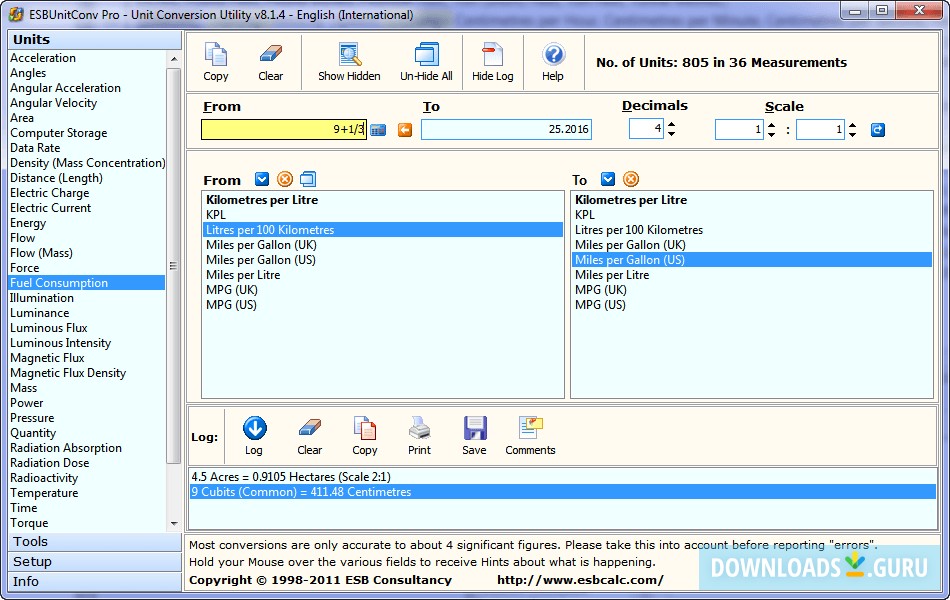950x600 pixels.
Task: Select Torque in Units list
Action: pyautogui.click(x=29, y=522)
